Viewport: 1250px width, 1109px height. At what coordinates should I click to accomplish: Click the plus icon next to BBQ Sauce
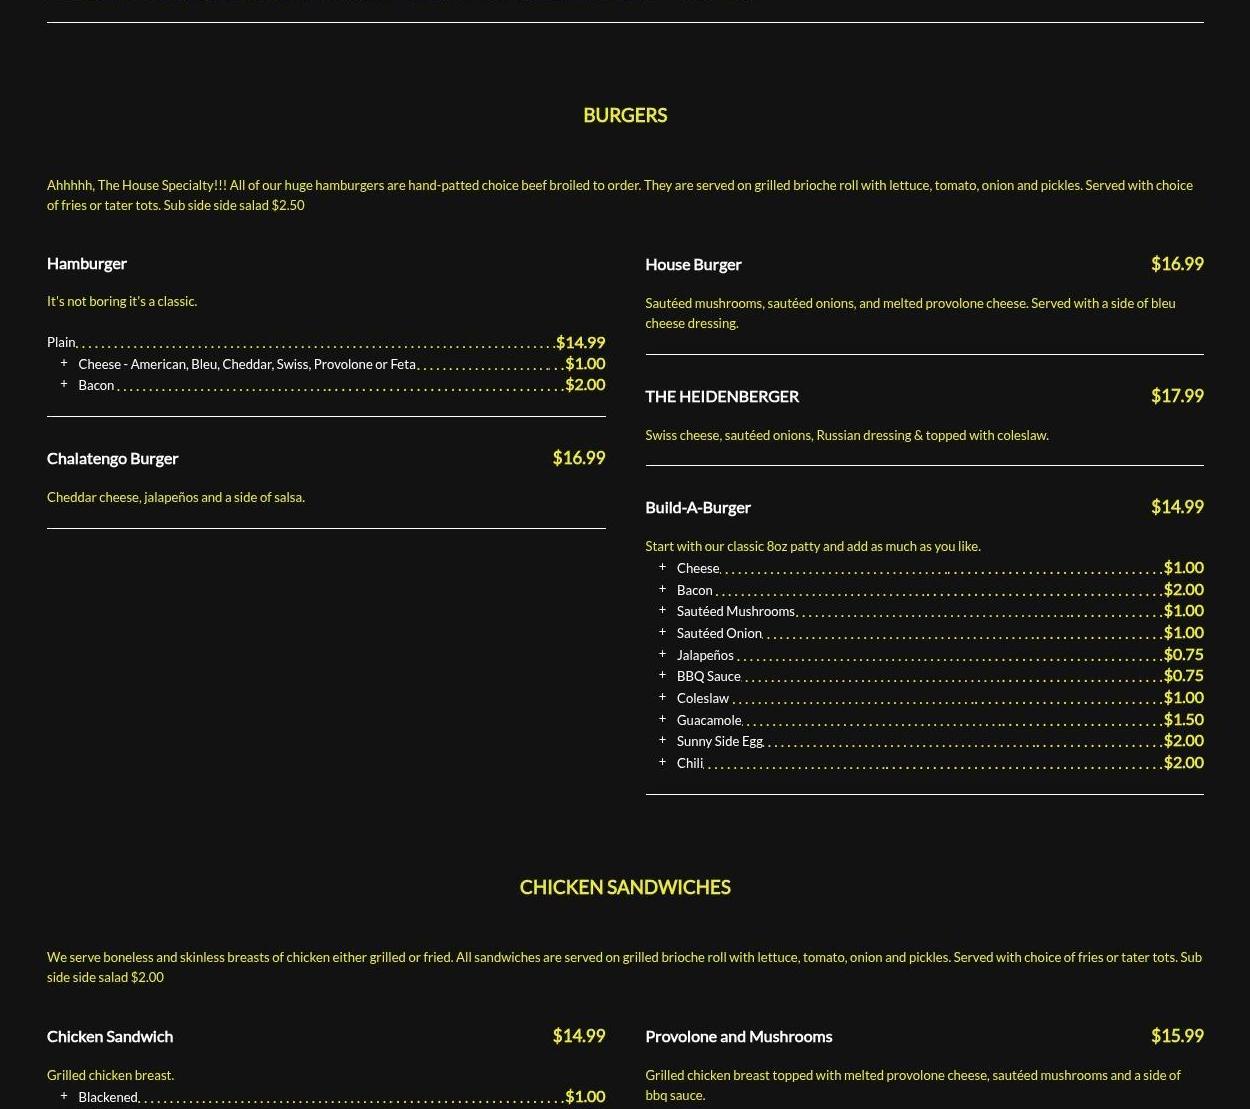662,676
